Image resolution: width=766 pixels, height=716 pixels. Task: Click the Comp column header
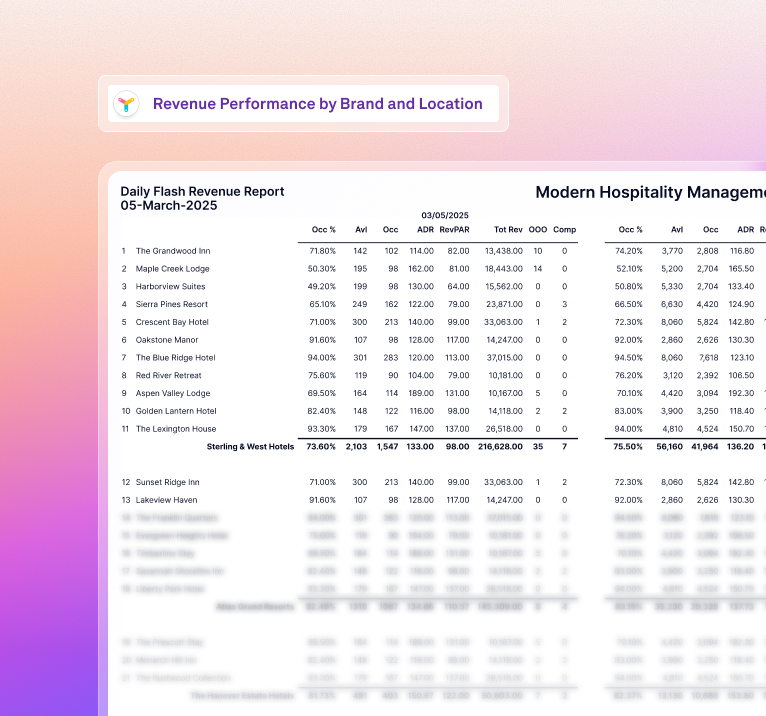pos(564,230)
